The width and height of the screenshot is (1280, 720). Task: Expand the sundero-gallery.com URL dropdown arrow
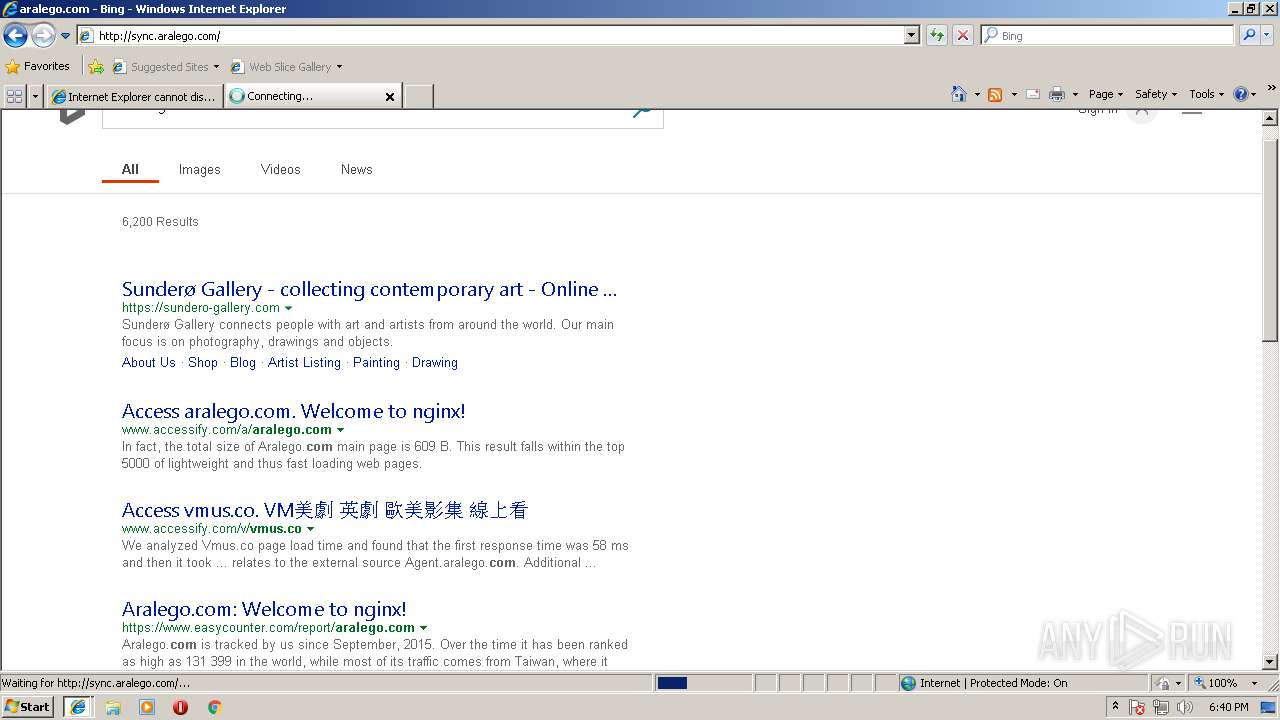pos(289,308)
